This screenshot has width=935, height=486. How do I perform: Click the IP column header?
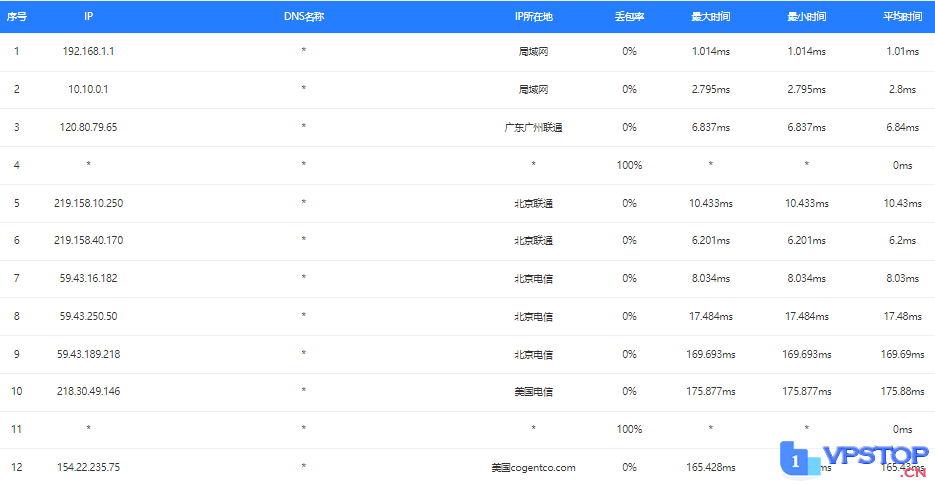click(x=88, y=17)
